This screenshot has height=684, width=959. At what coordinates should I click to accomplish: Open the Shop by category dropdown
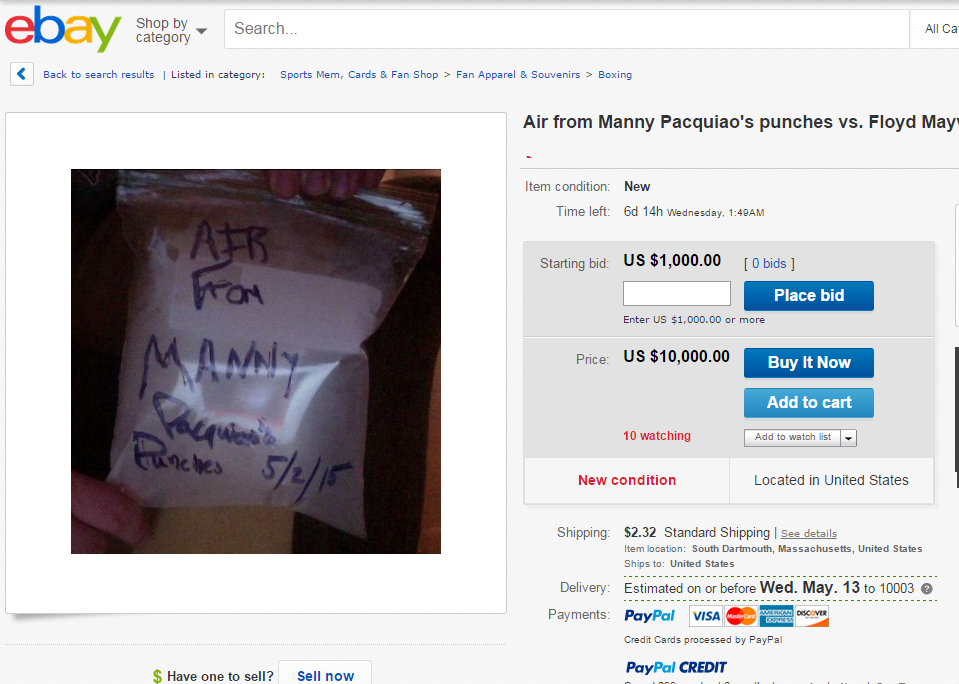coord(171,30)
